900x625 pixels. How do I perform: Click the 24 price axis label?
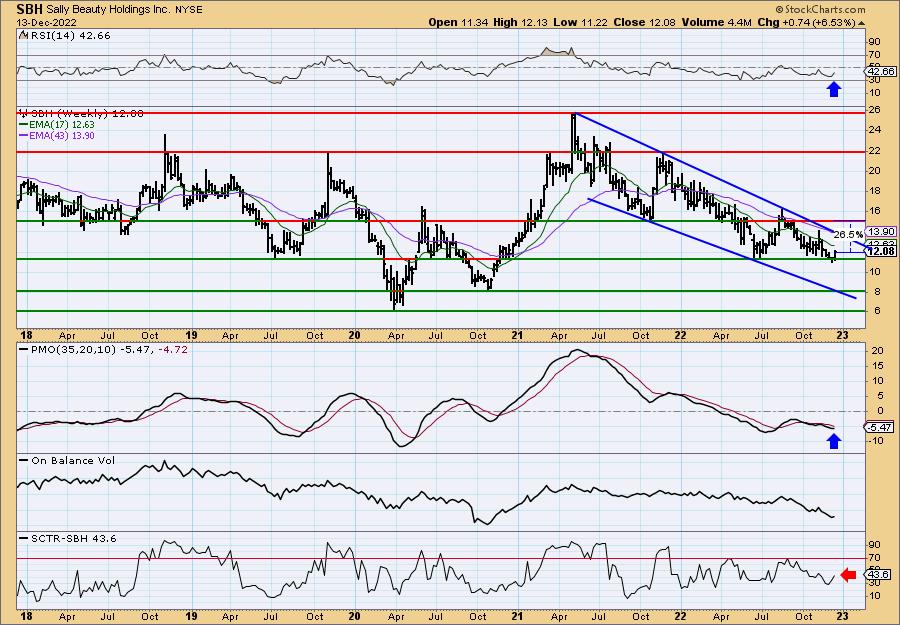pyautogui.click(x=875, y=130)
